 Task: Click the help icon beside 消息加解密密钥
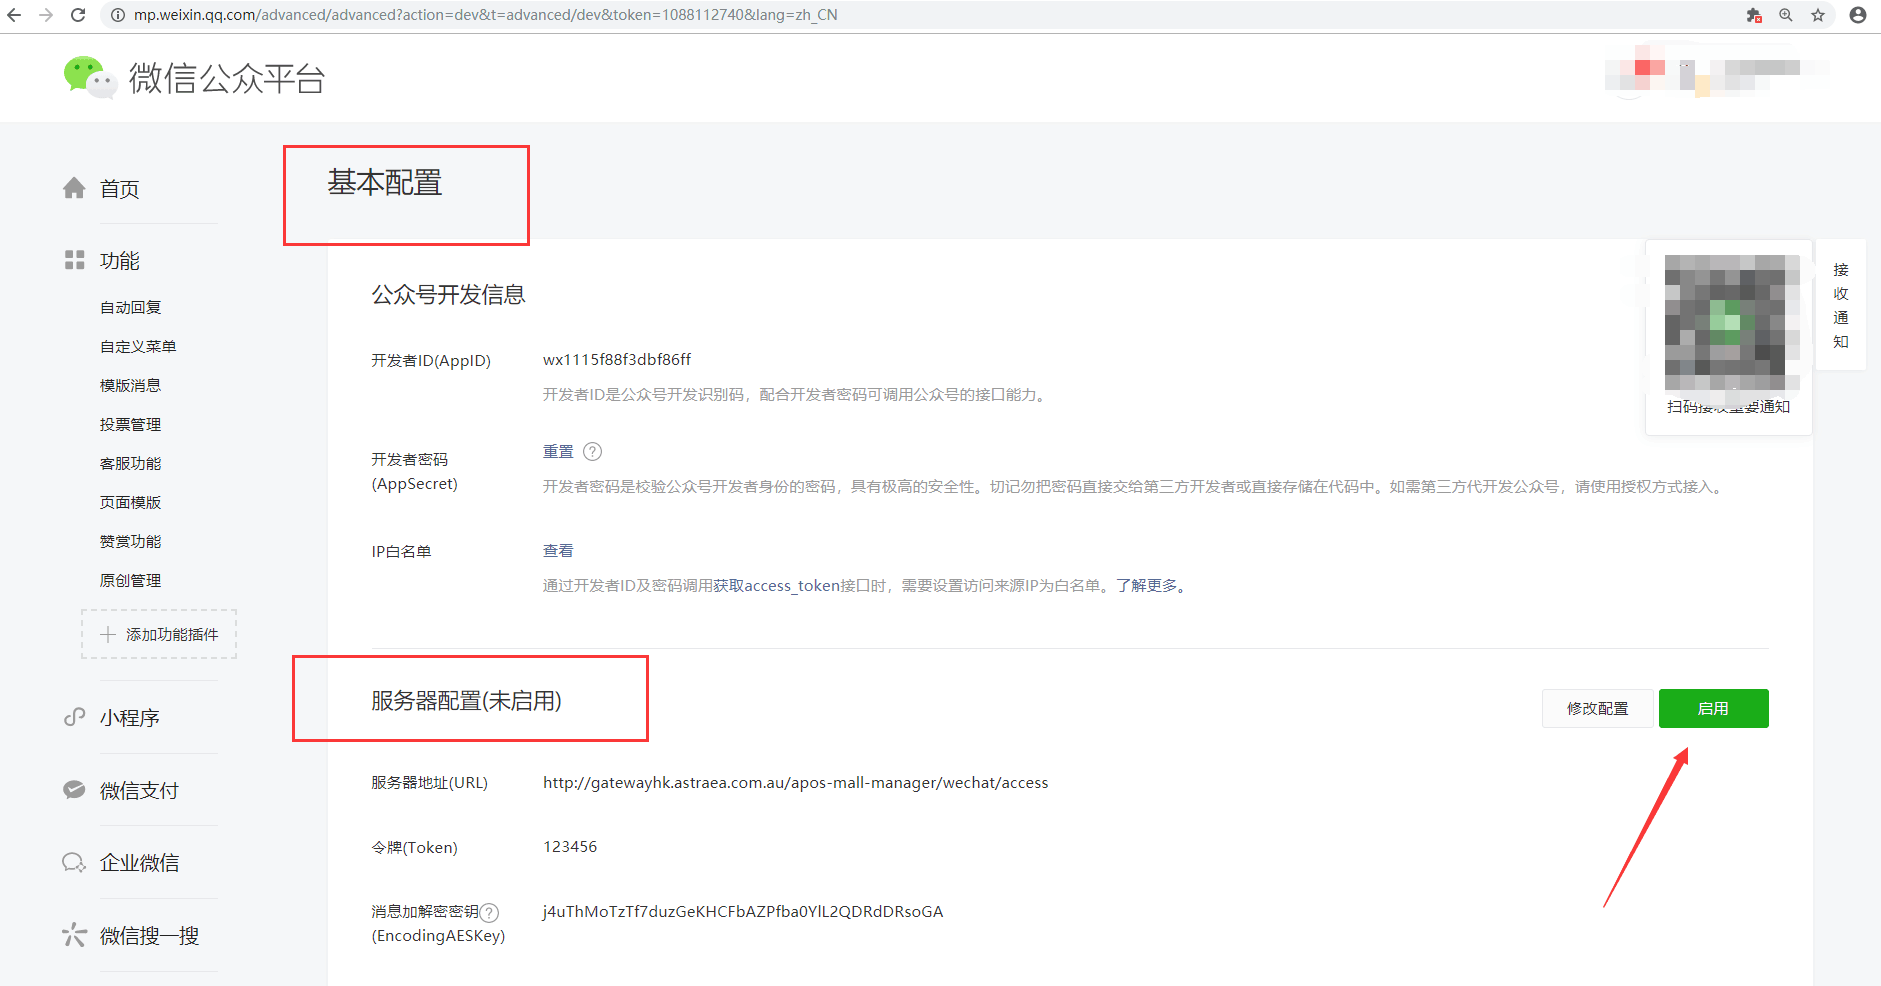tap(489, 912)
